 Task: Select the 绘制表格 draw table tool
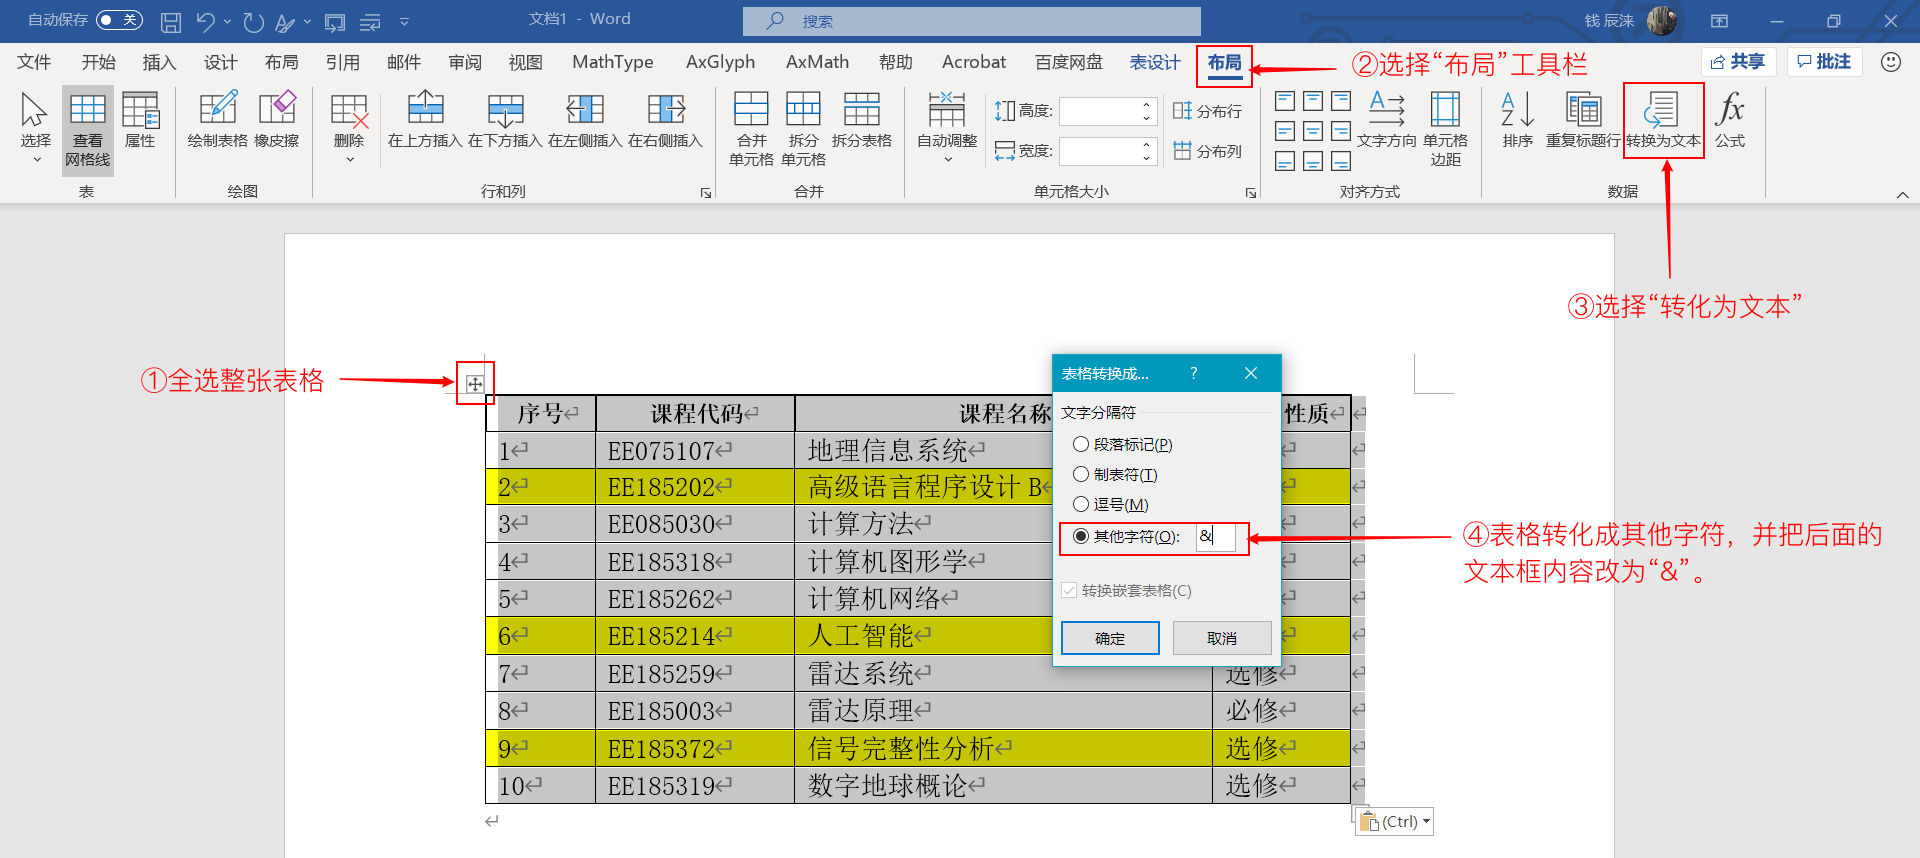(x=217, y=120)
